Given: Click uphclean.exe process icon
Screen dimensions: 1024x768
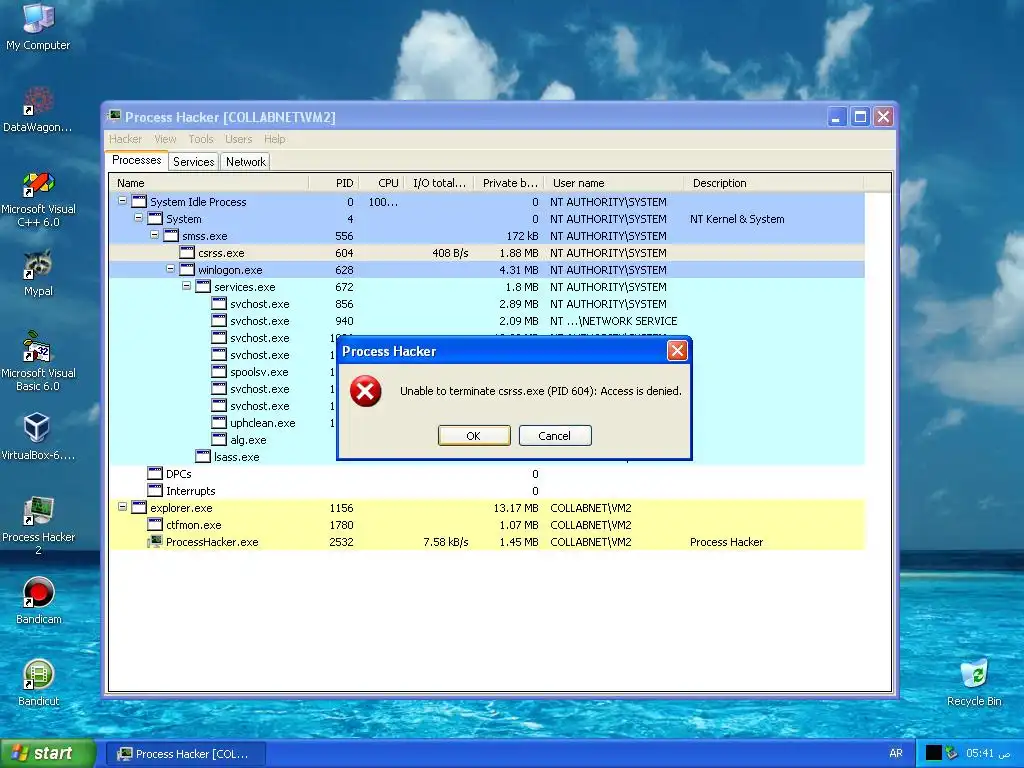Looking at the screenshot, I should tap(219, 423).
